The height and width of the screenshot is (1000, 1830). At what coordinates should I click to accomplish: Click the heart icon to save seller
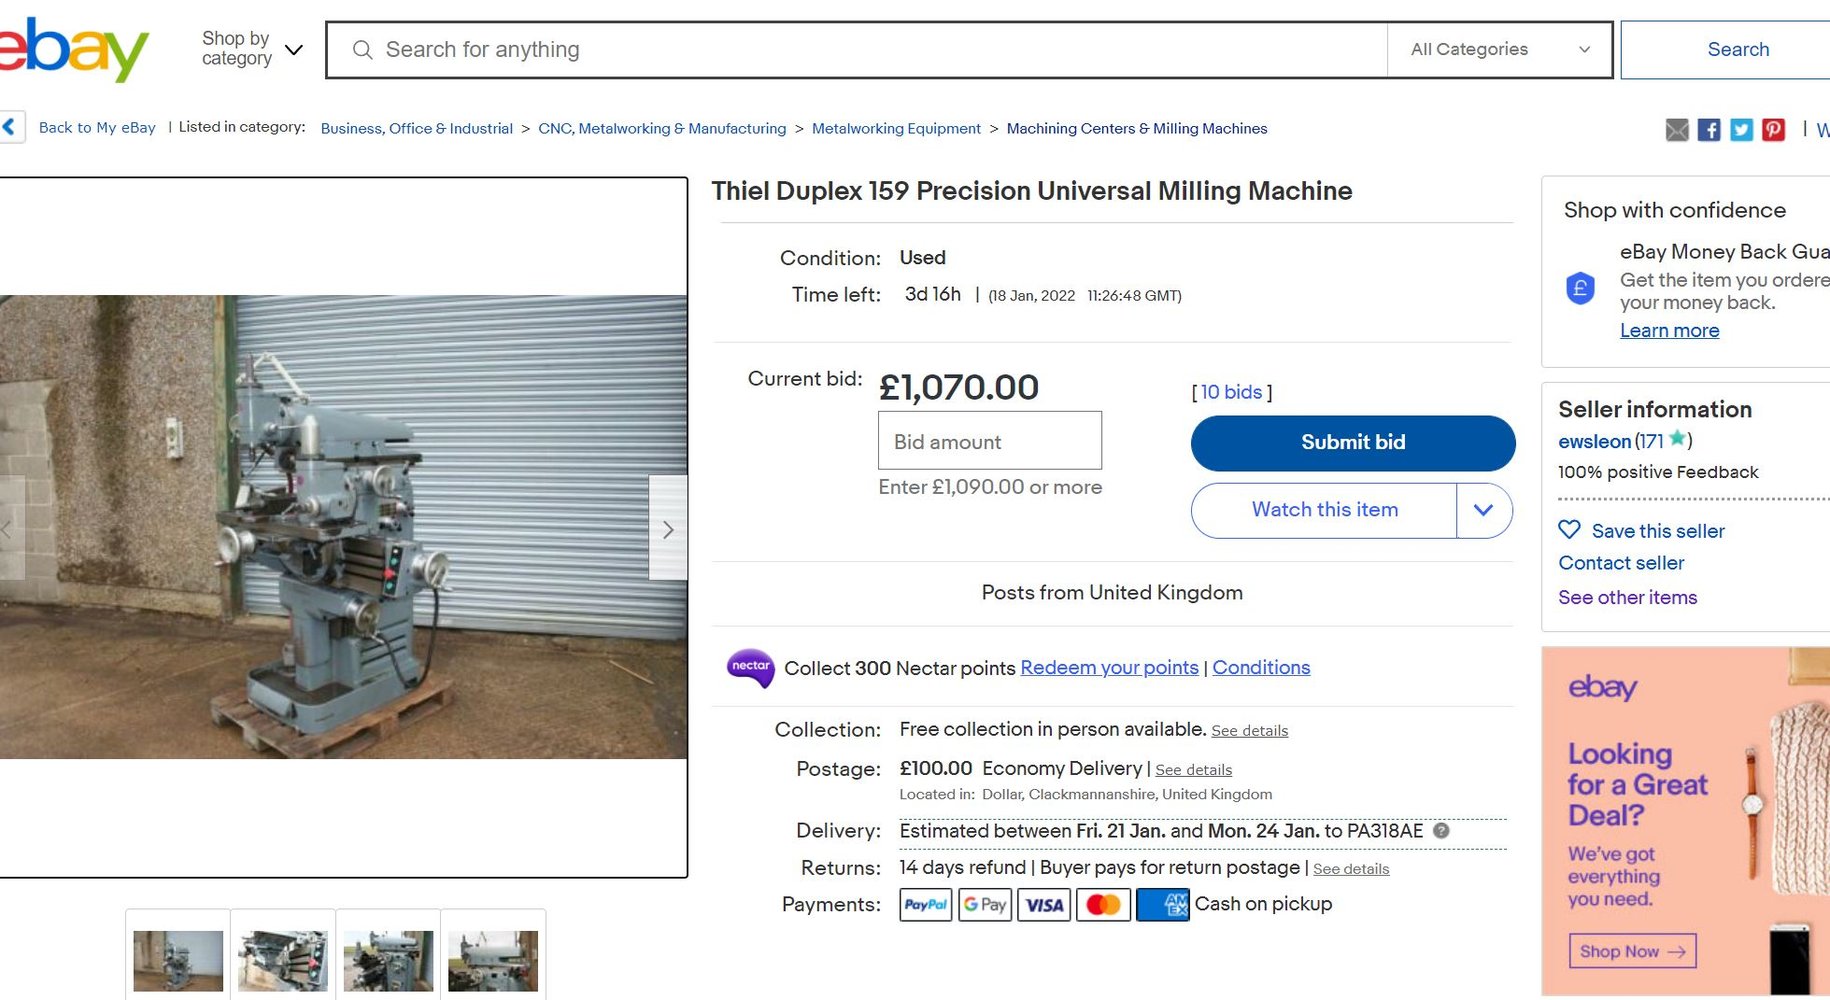coord(1570,530)
